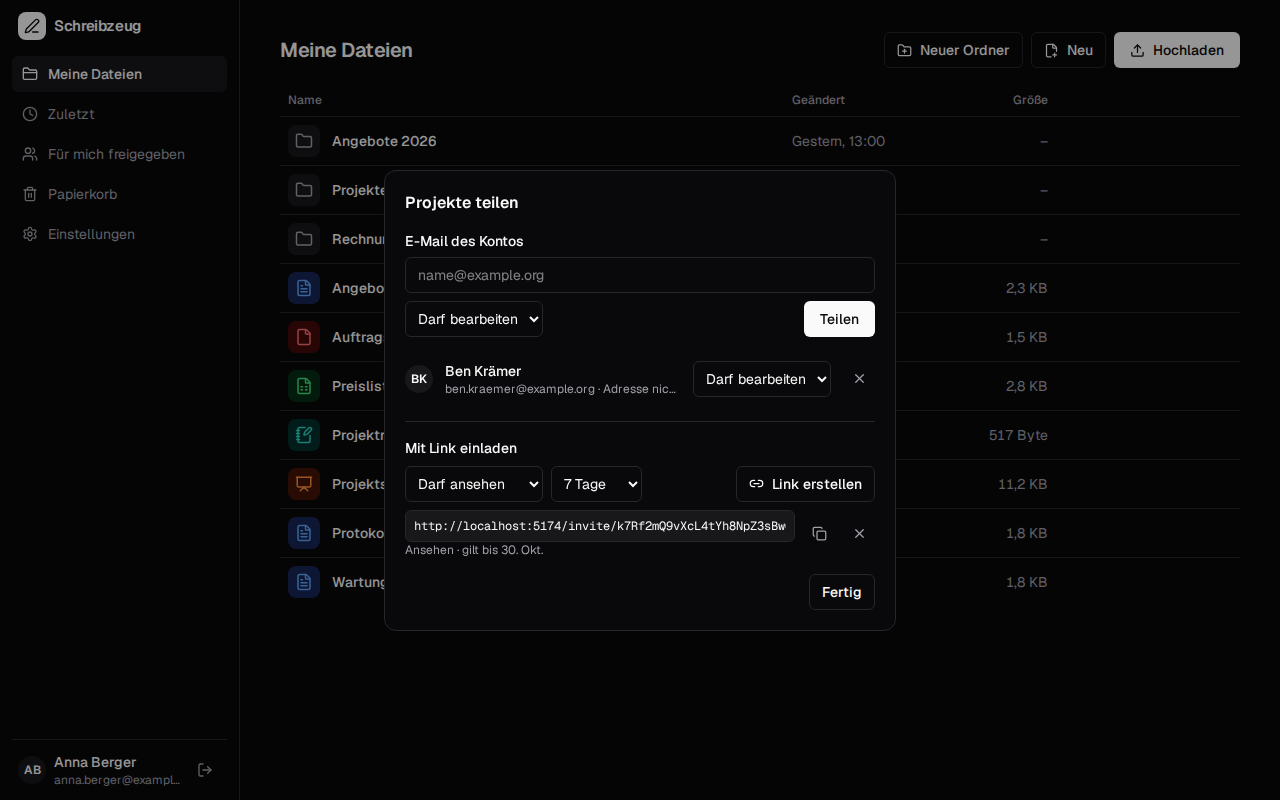Click the orange presentation icon of Projekts file
The height and width of the screenshot is (800, 1280).
(x=304, y=484)
